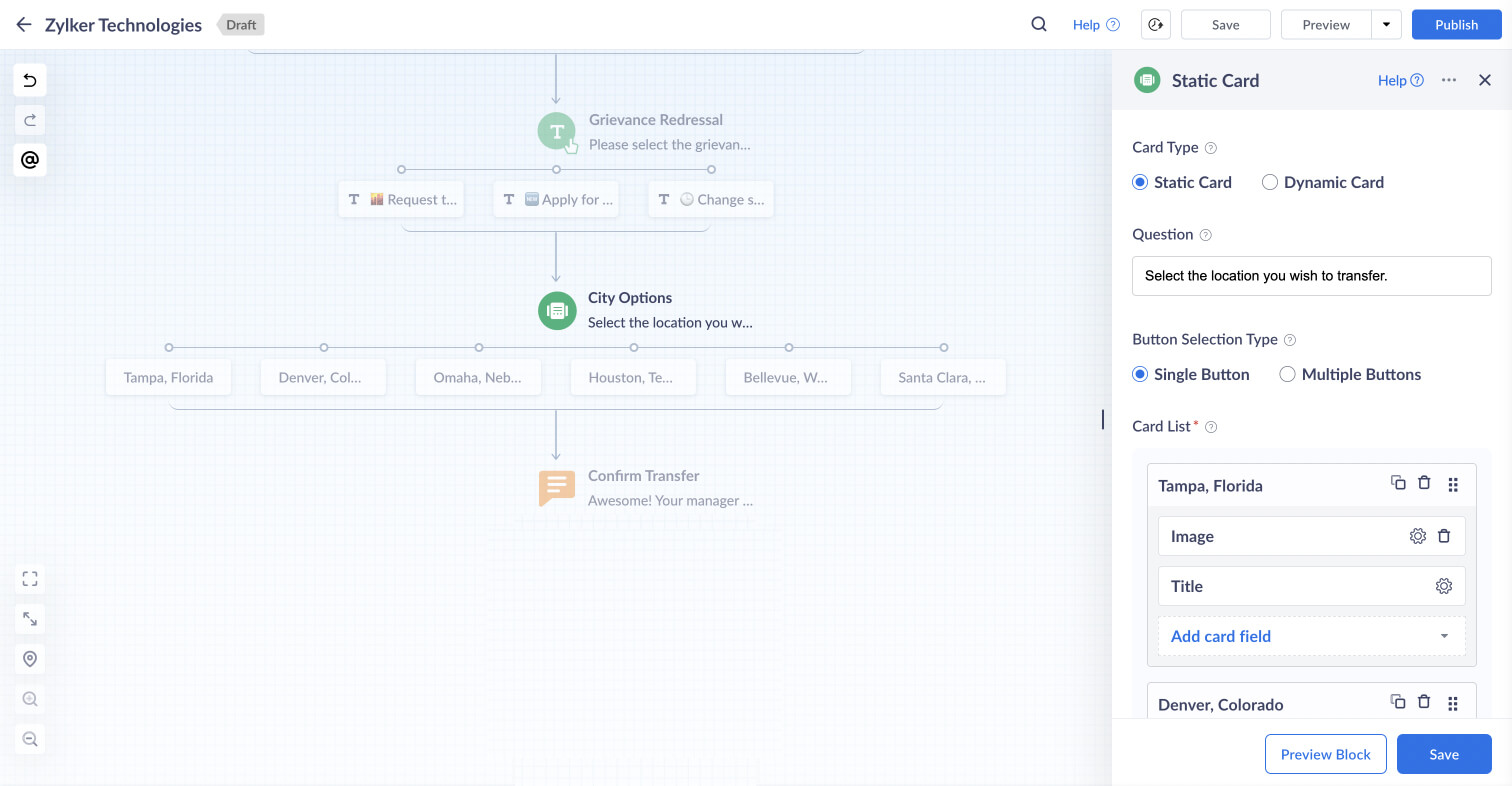Delete the Tampa, Florida card
The image size is (1512, 786).
point(1424,483)
